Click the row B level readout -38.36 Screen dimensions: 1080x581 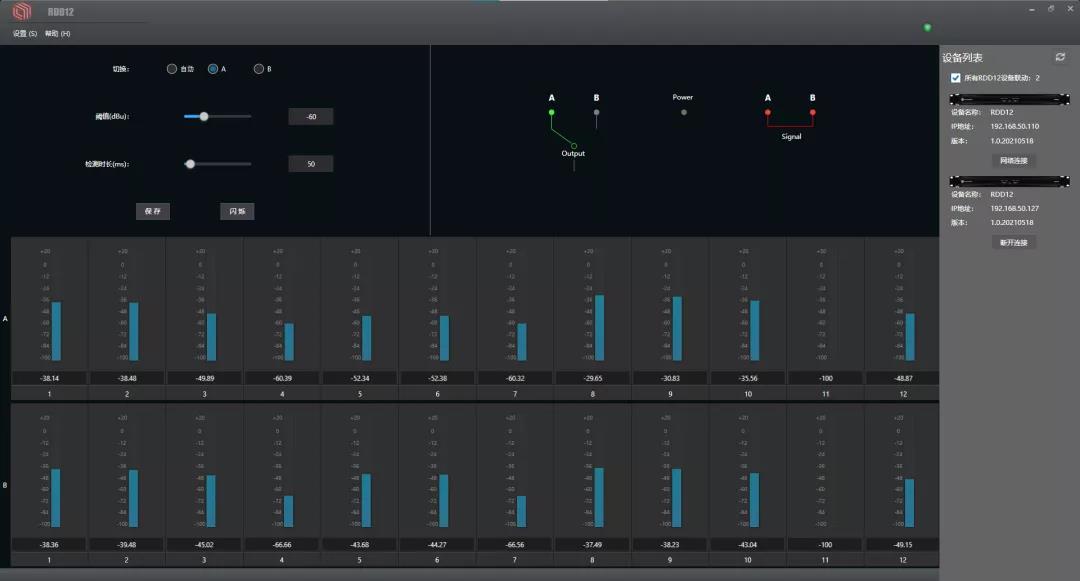(x=49, y=545)
